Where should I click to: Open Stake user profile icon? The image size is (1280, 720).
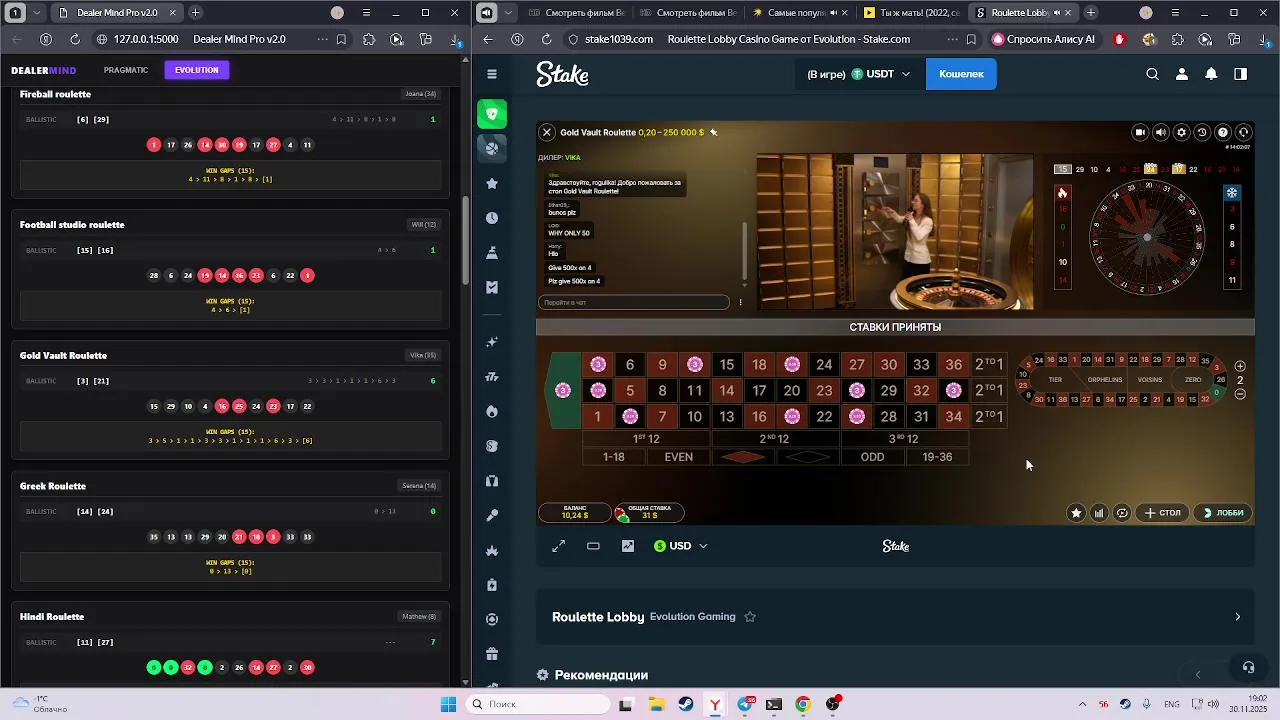pos(1181,74)
